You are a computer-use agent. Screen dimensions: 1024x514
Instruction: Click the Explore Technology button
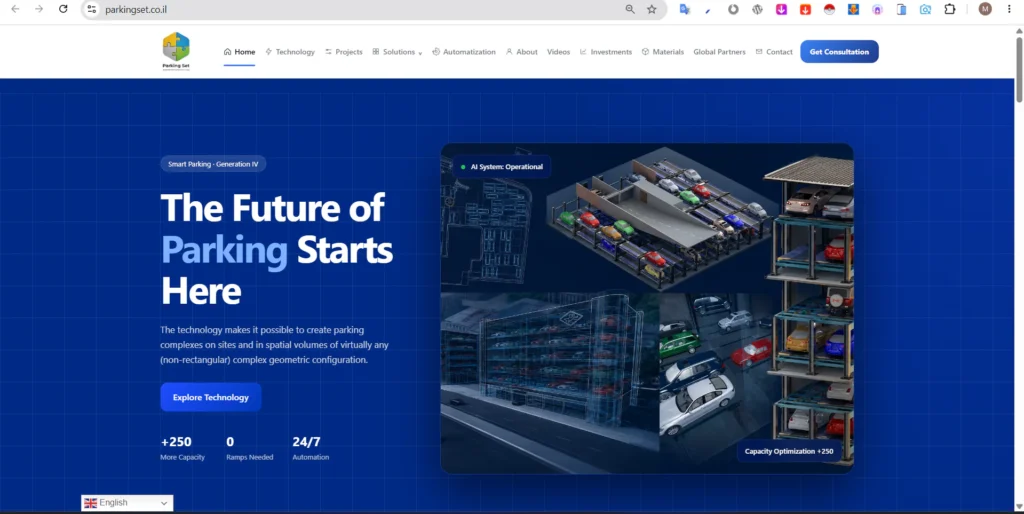click(x=211, y=397)
